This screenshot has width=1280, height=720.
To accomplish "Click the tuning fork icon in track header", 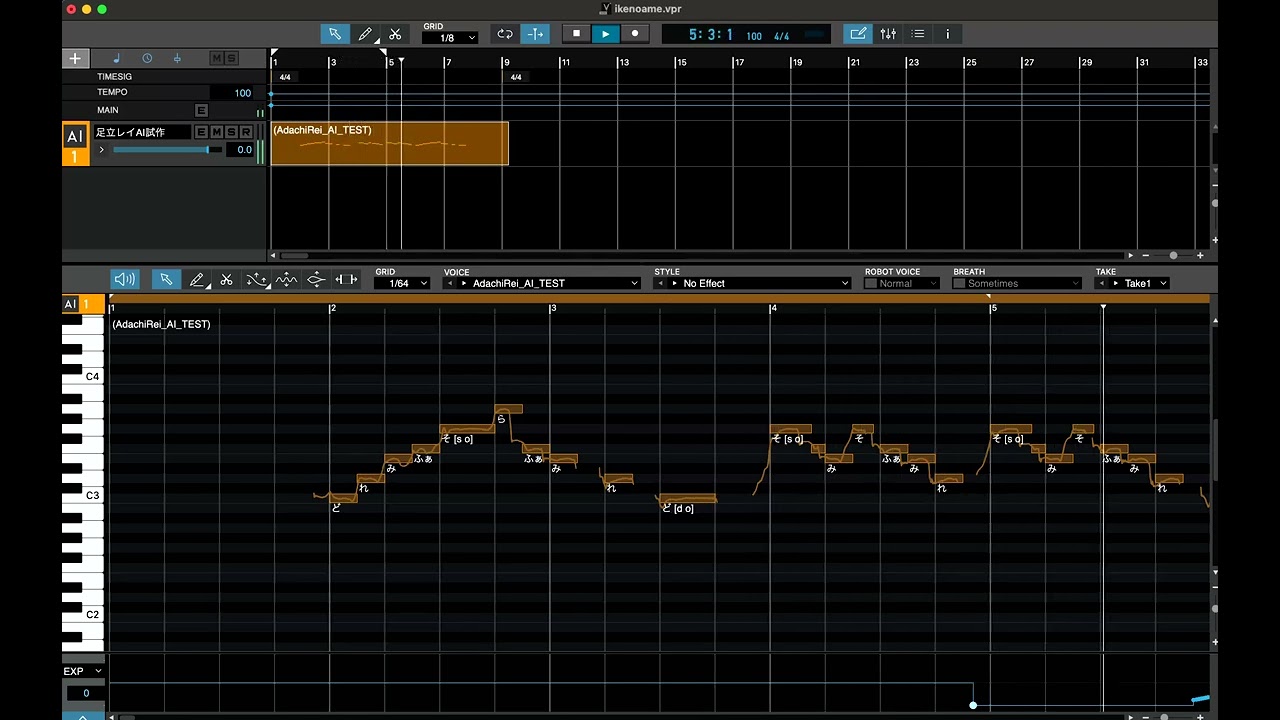I will pyautogui.click(x=177, y=58).
